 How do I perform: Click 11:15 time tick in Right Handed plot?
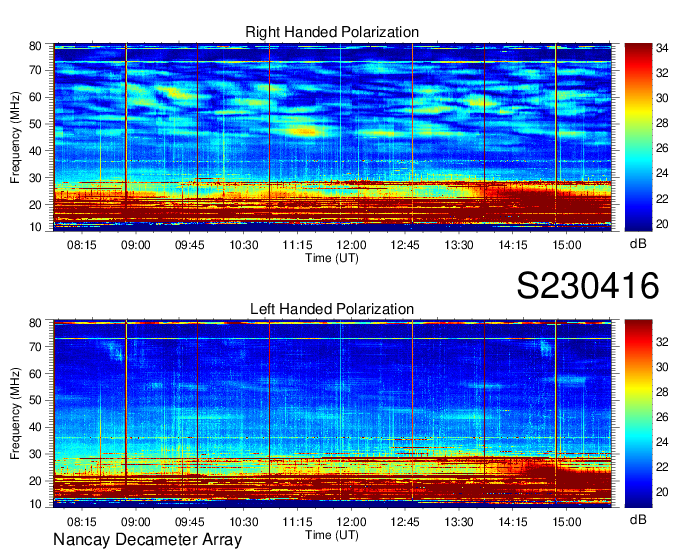coord(298,245)
